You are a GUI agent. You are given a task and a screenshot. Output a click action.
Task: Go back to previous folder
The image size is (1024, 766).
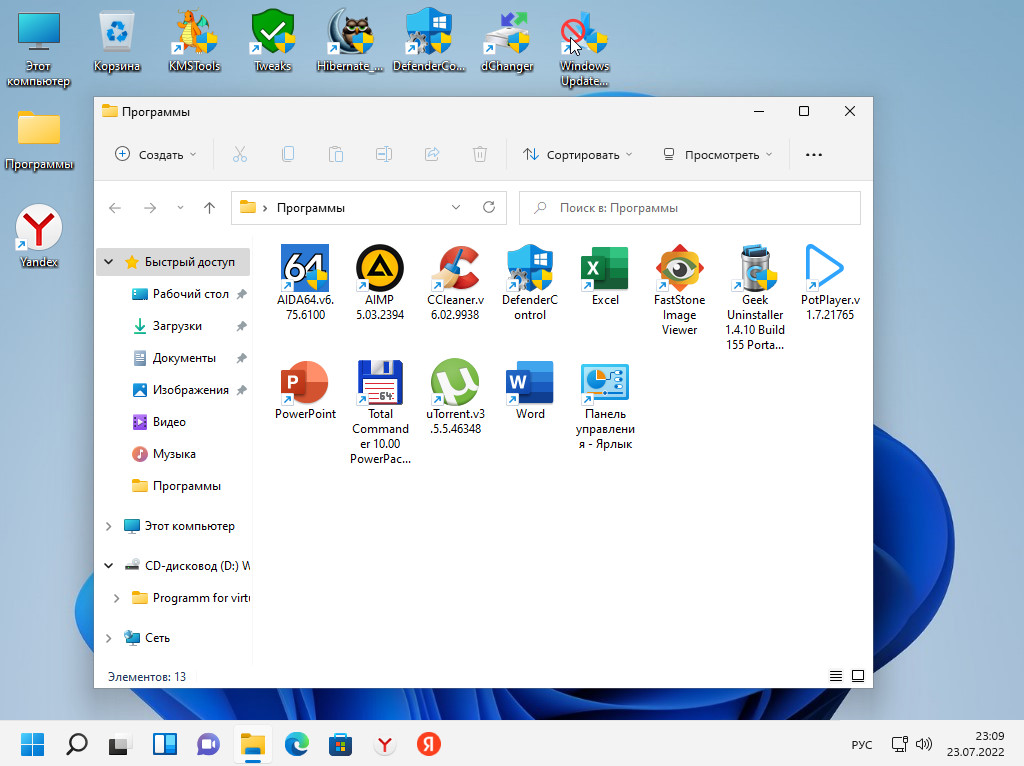tap(115, 208)
